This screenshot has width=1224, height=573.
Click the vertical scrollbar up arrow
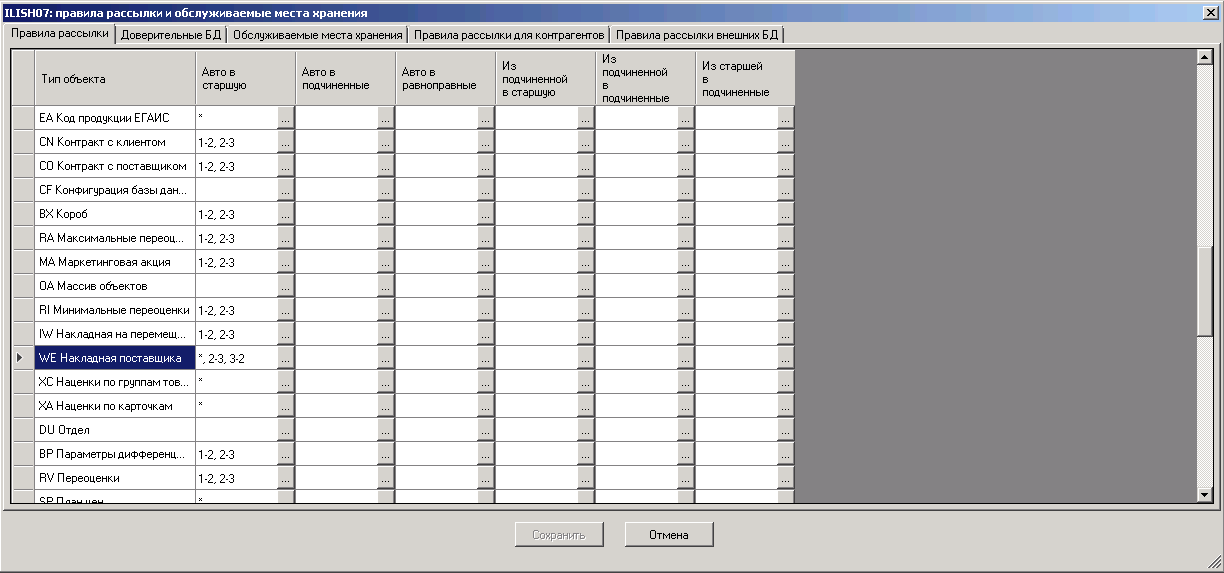click(1205, 58)
